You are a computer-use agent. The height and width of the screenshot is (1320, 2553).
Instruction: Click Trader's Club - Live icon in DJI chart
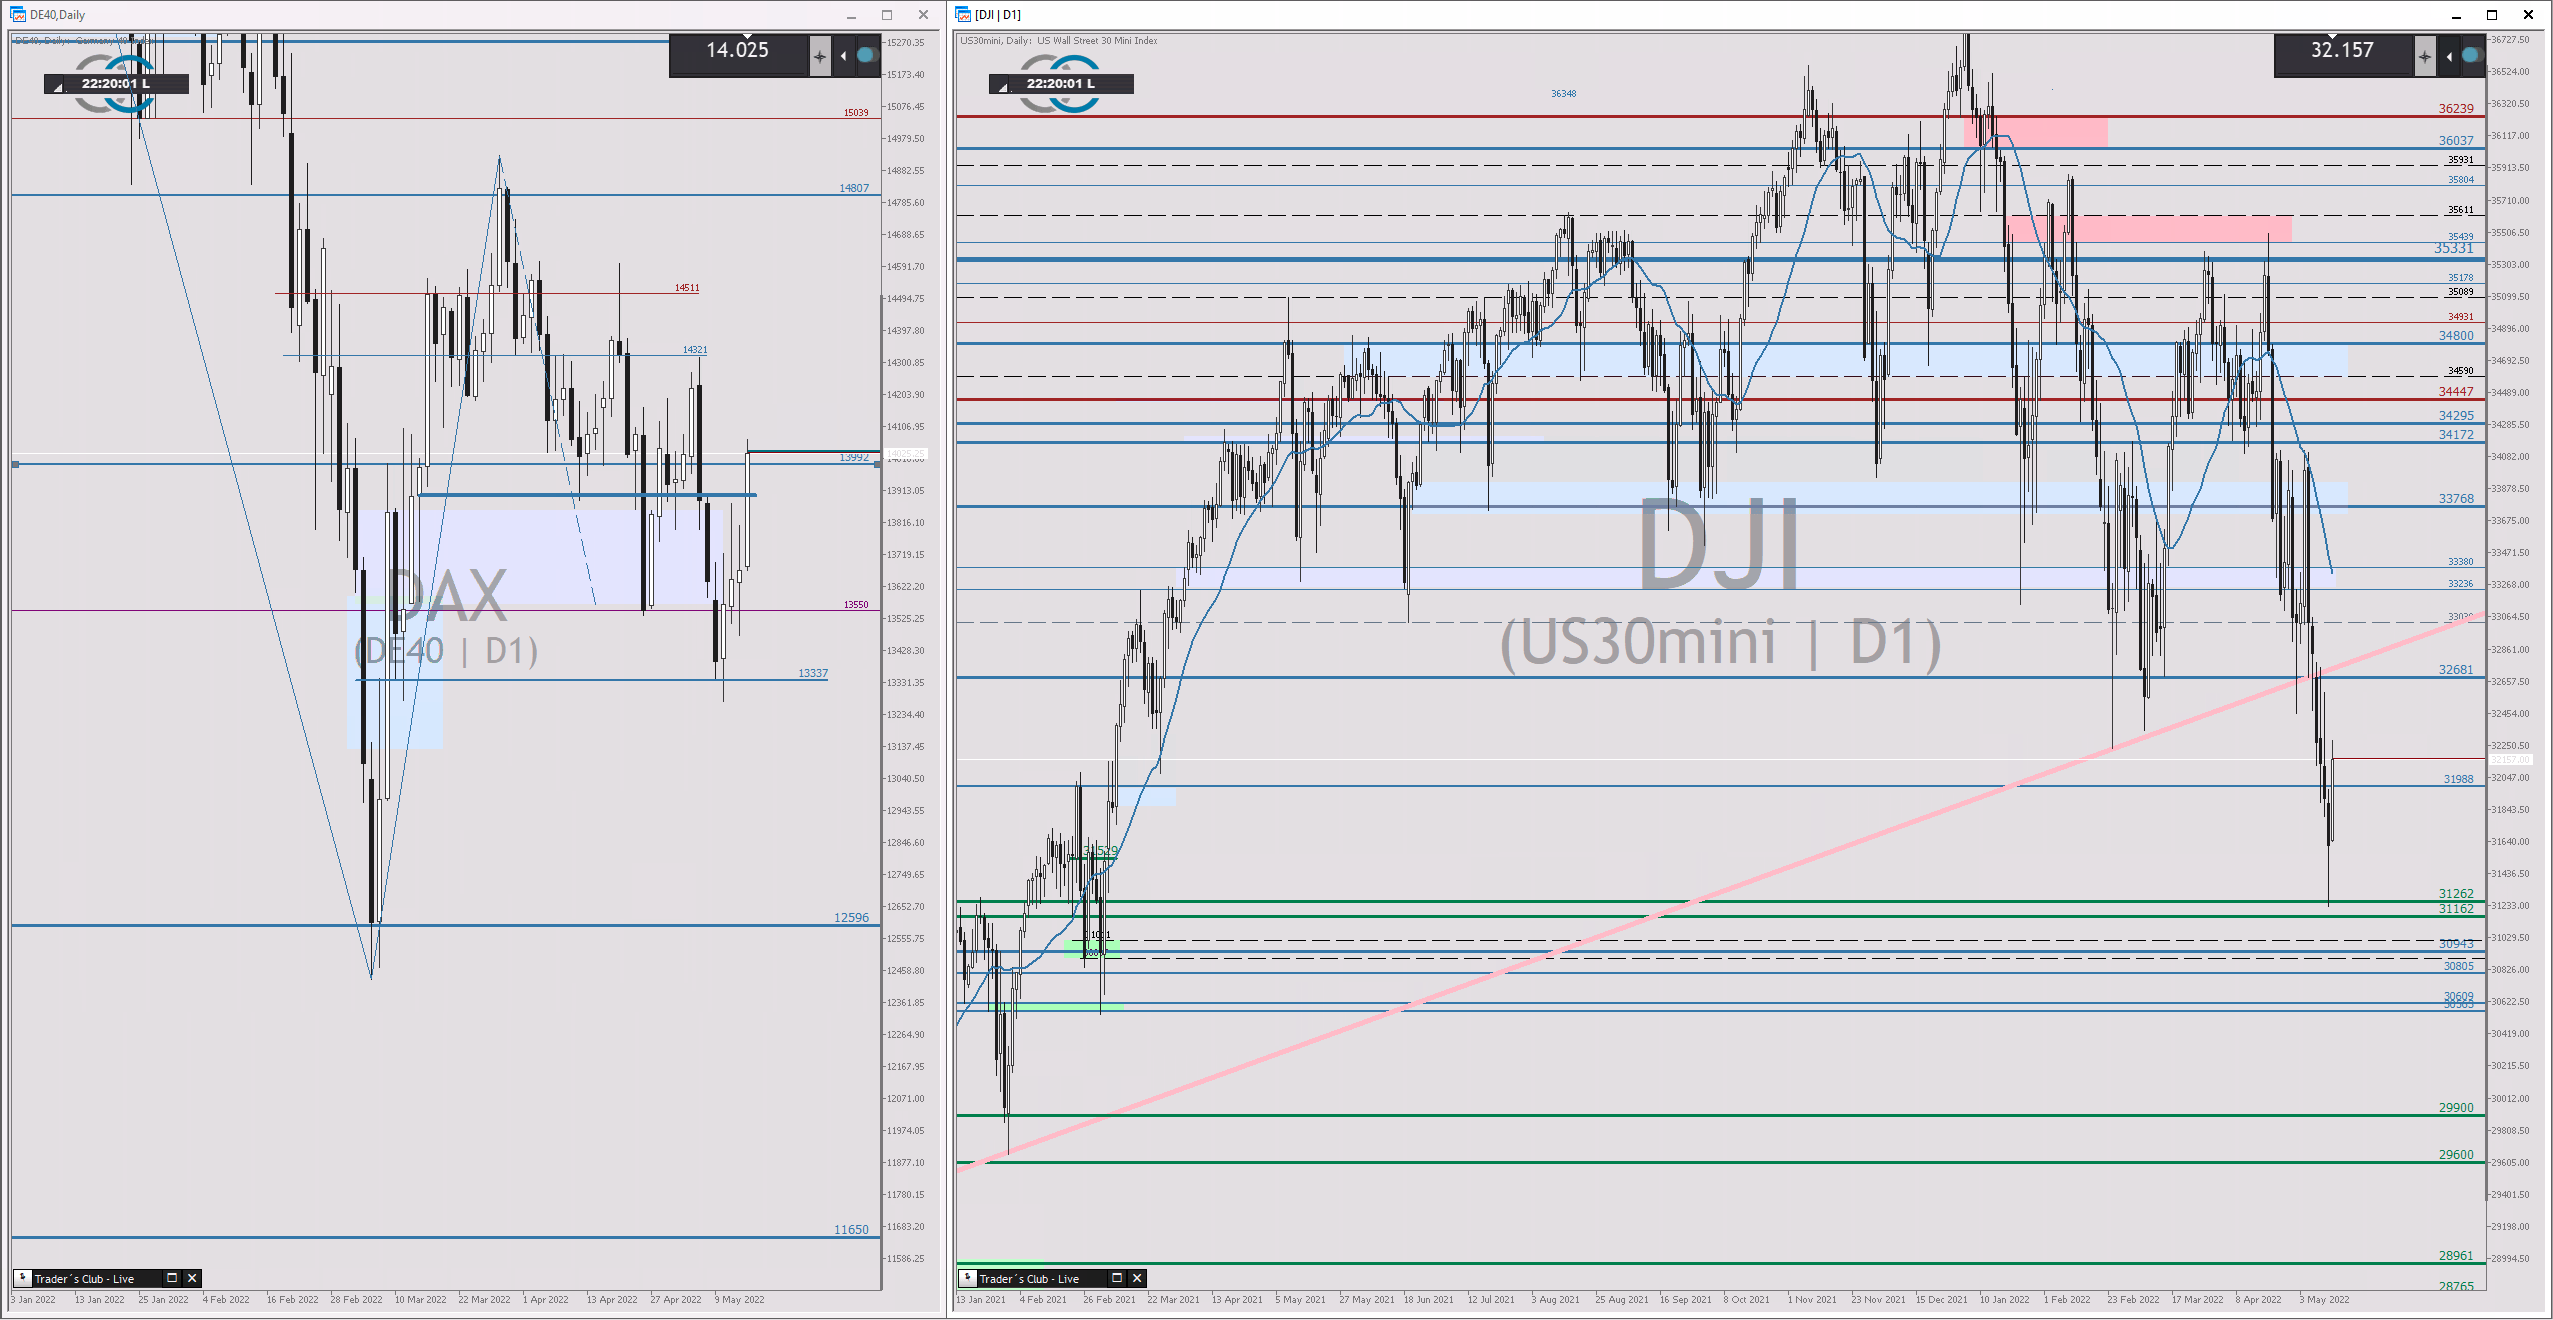coord(968,1279)
